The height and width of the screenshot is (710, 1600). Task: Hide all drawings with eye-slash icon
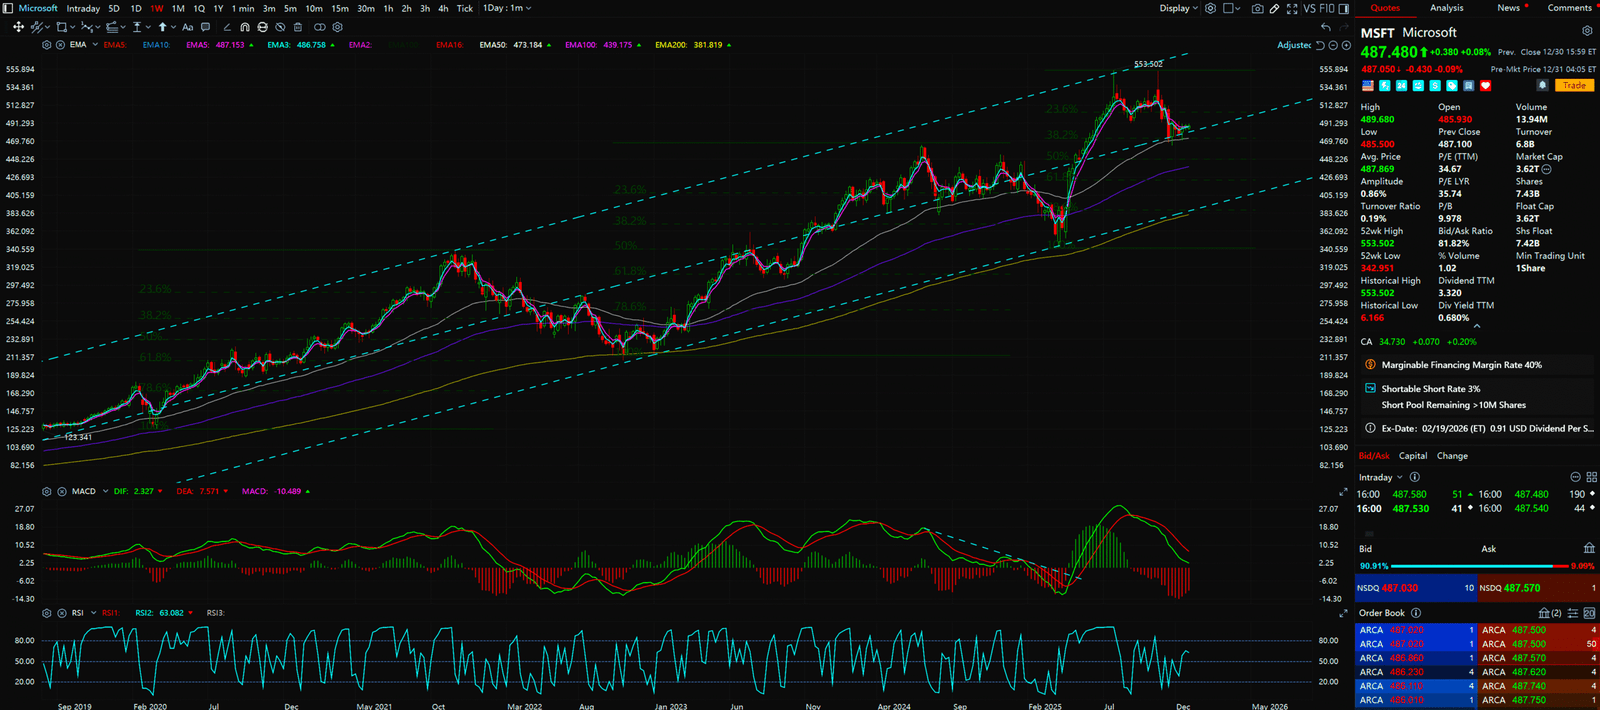coord(280,27)
